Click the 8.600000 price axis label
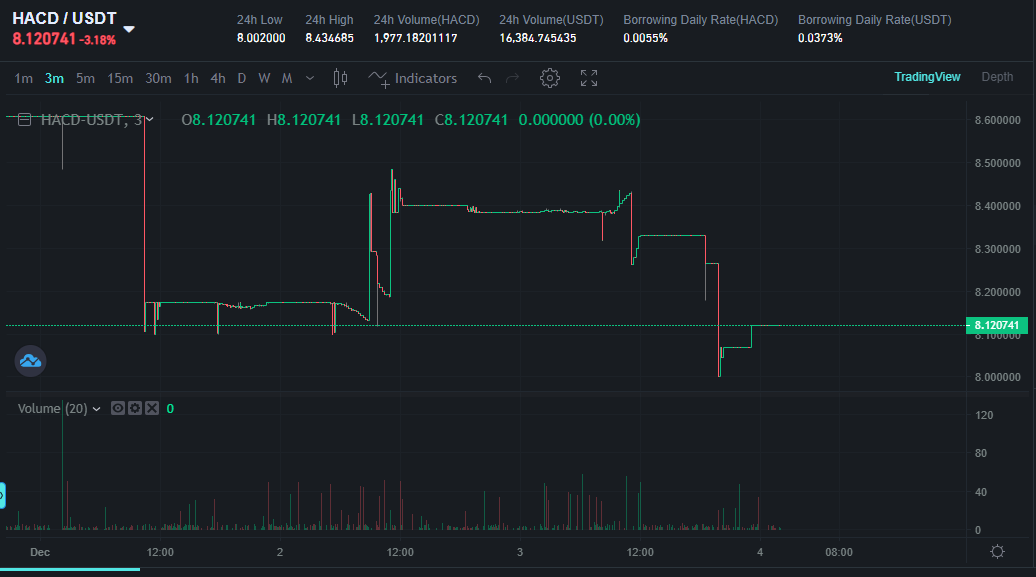The height and width of the screenshot is (577, 1036). point(997,120)
